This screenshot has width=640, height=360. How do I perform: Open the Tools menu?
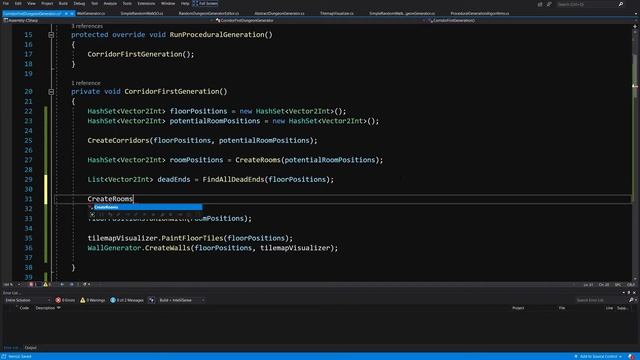pyautogui.click(x=127, y=3)
